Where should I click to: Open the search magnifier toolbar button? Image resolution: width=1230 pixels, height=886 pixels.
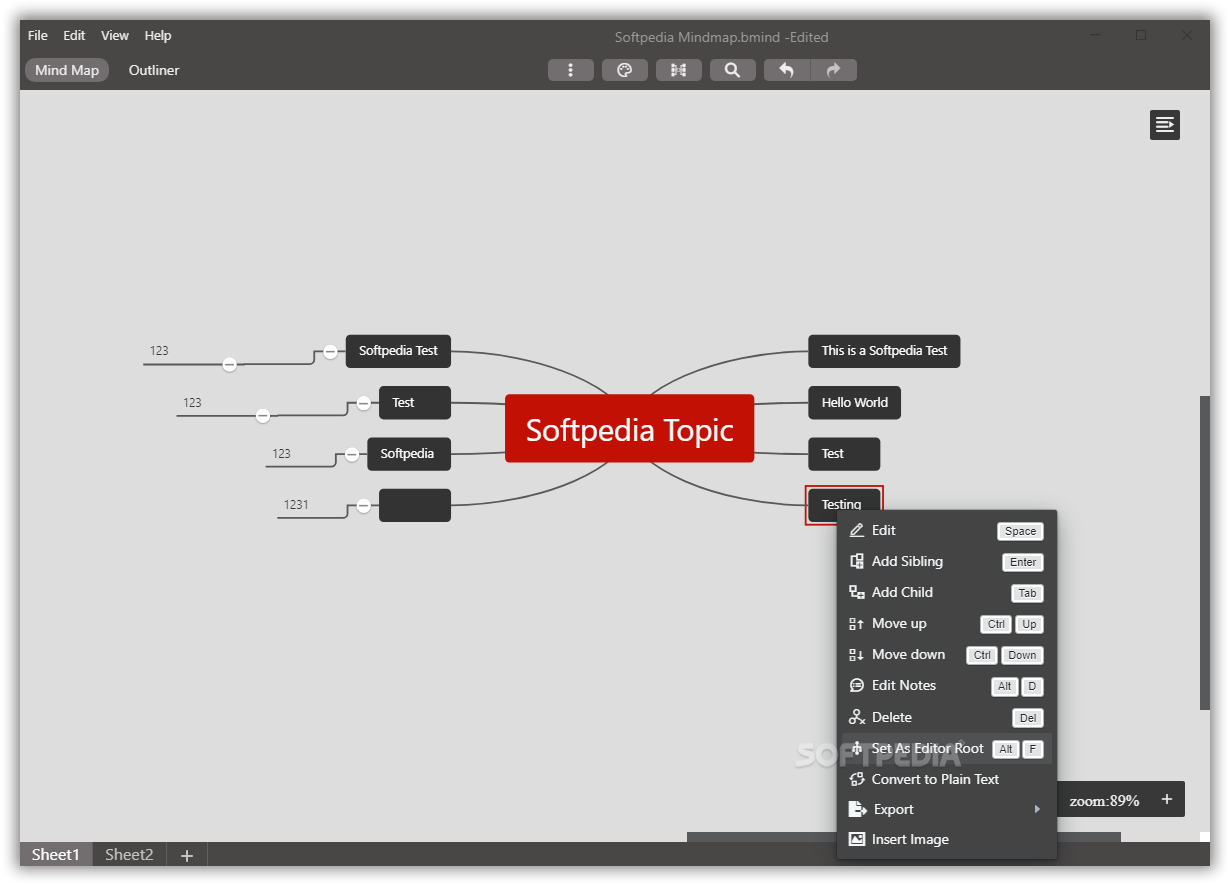click(733, 70)
